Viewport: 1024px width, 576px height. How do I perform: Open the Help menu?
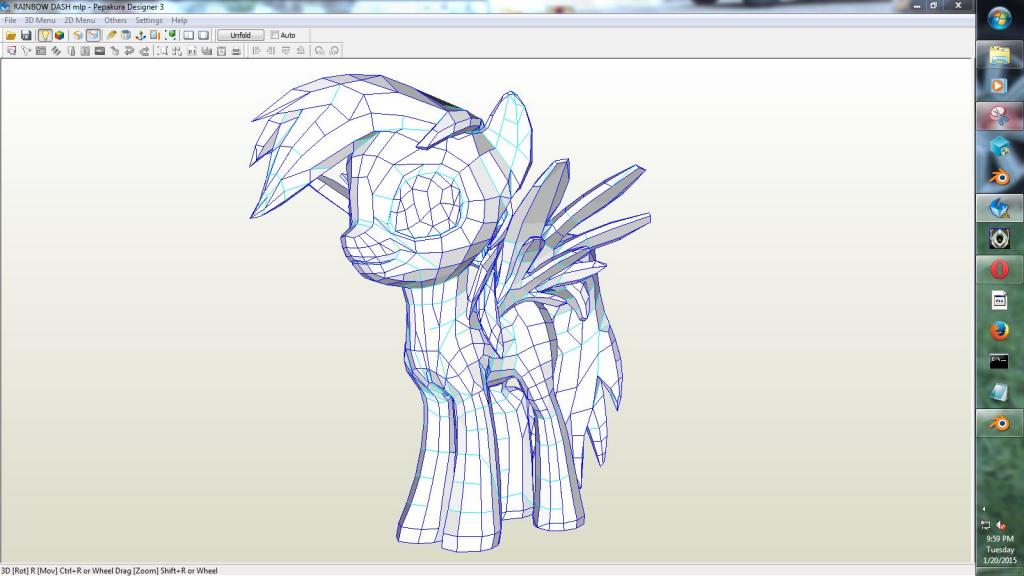[x=180, y=20]
